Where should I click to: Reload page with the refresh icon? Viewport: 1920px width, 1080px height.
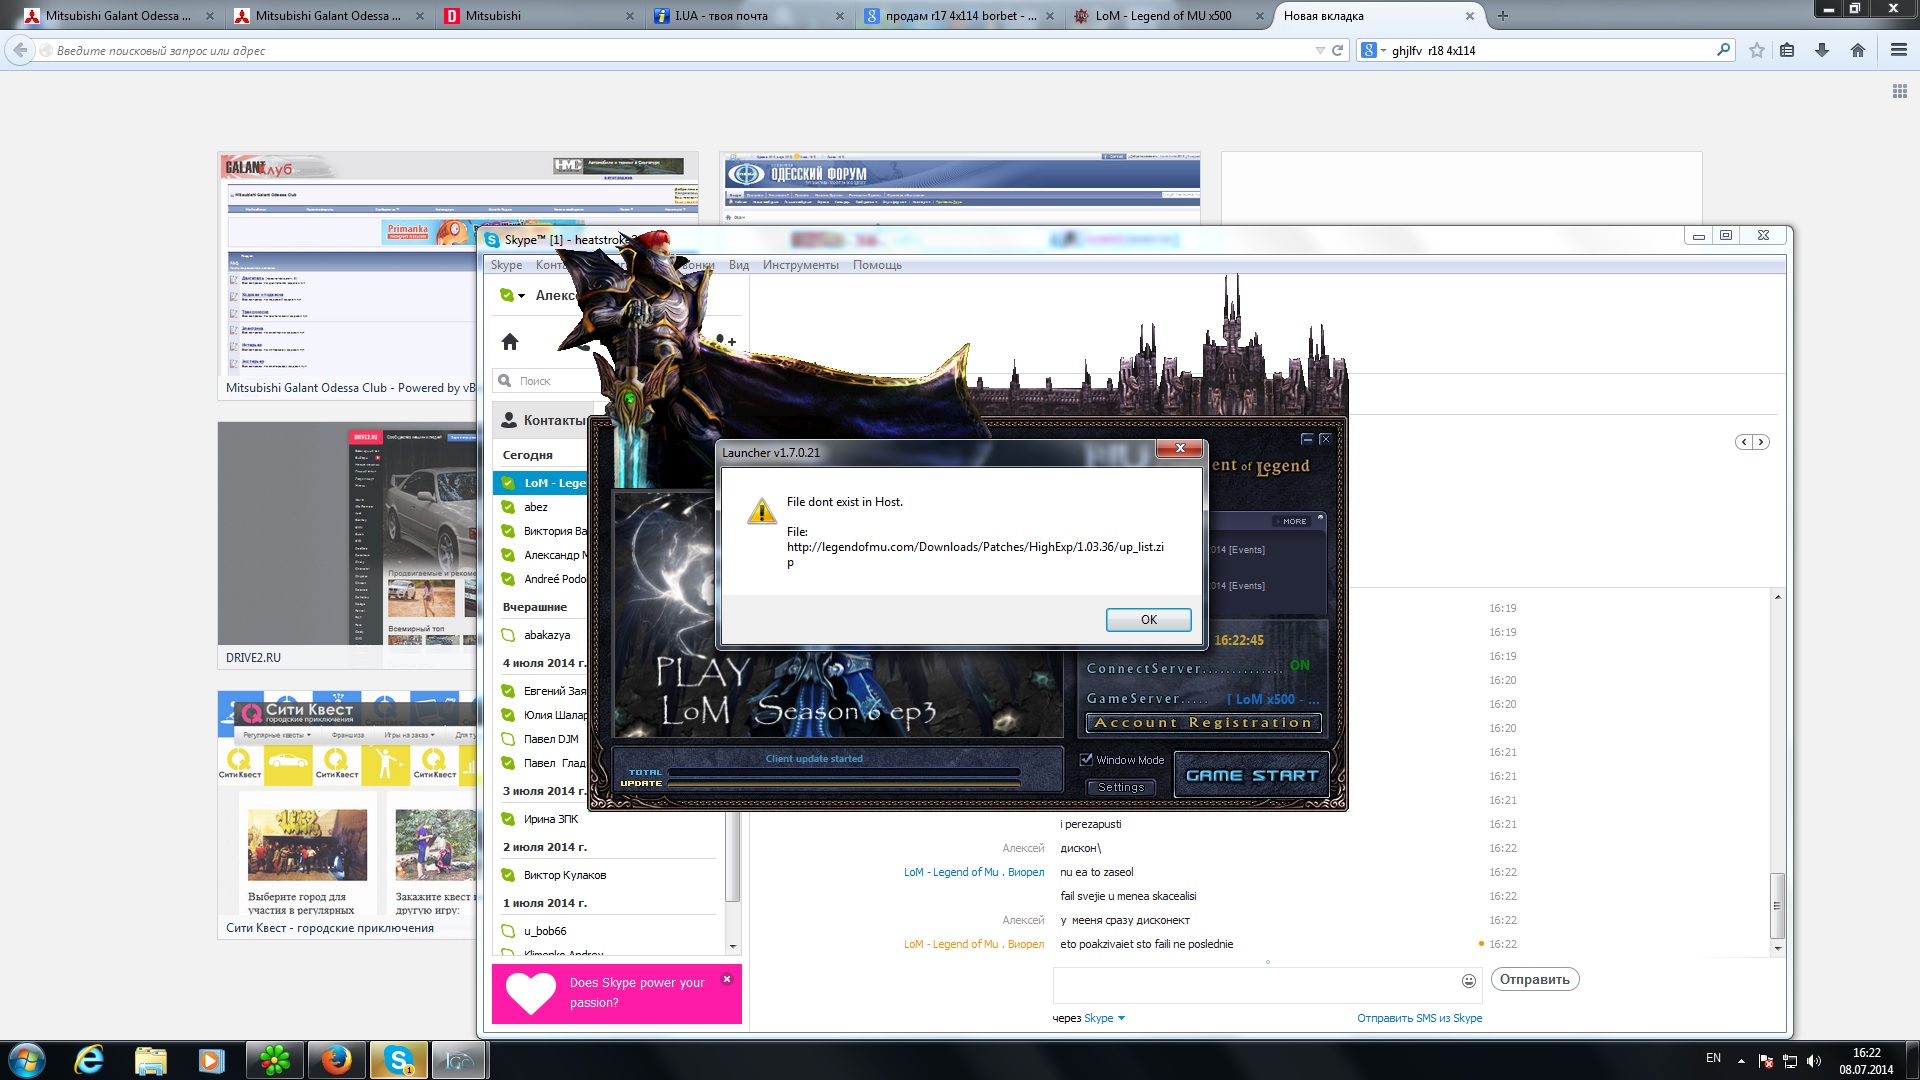click(1337, 50)
